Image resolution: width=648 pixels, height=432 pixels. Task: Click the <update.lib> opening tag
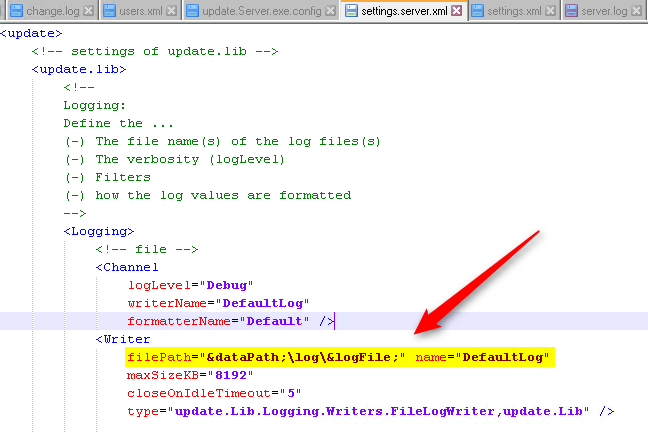coord(79,69)
